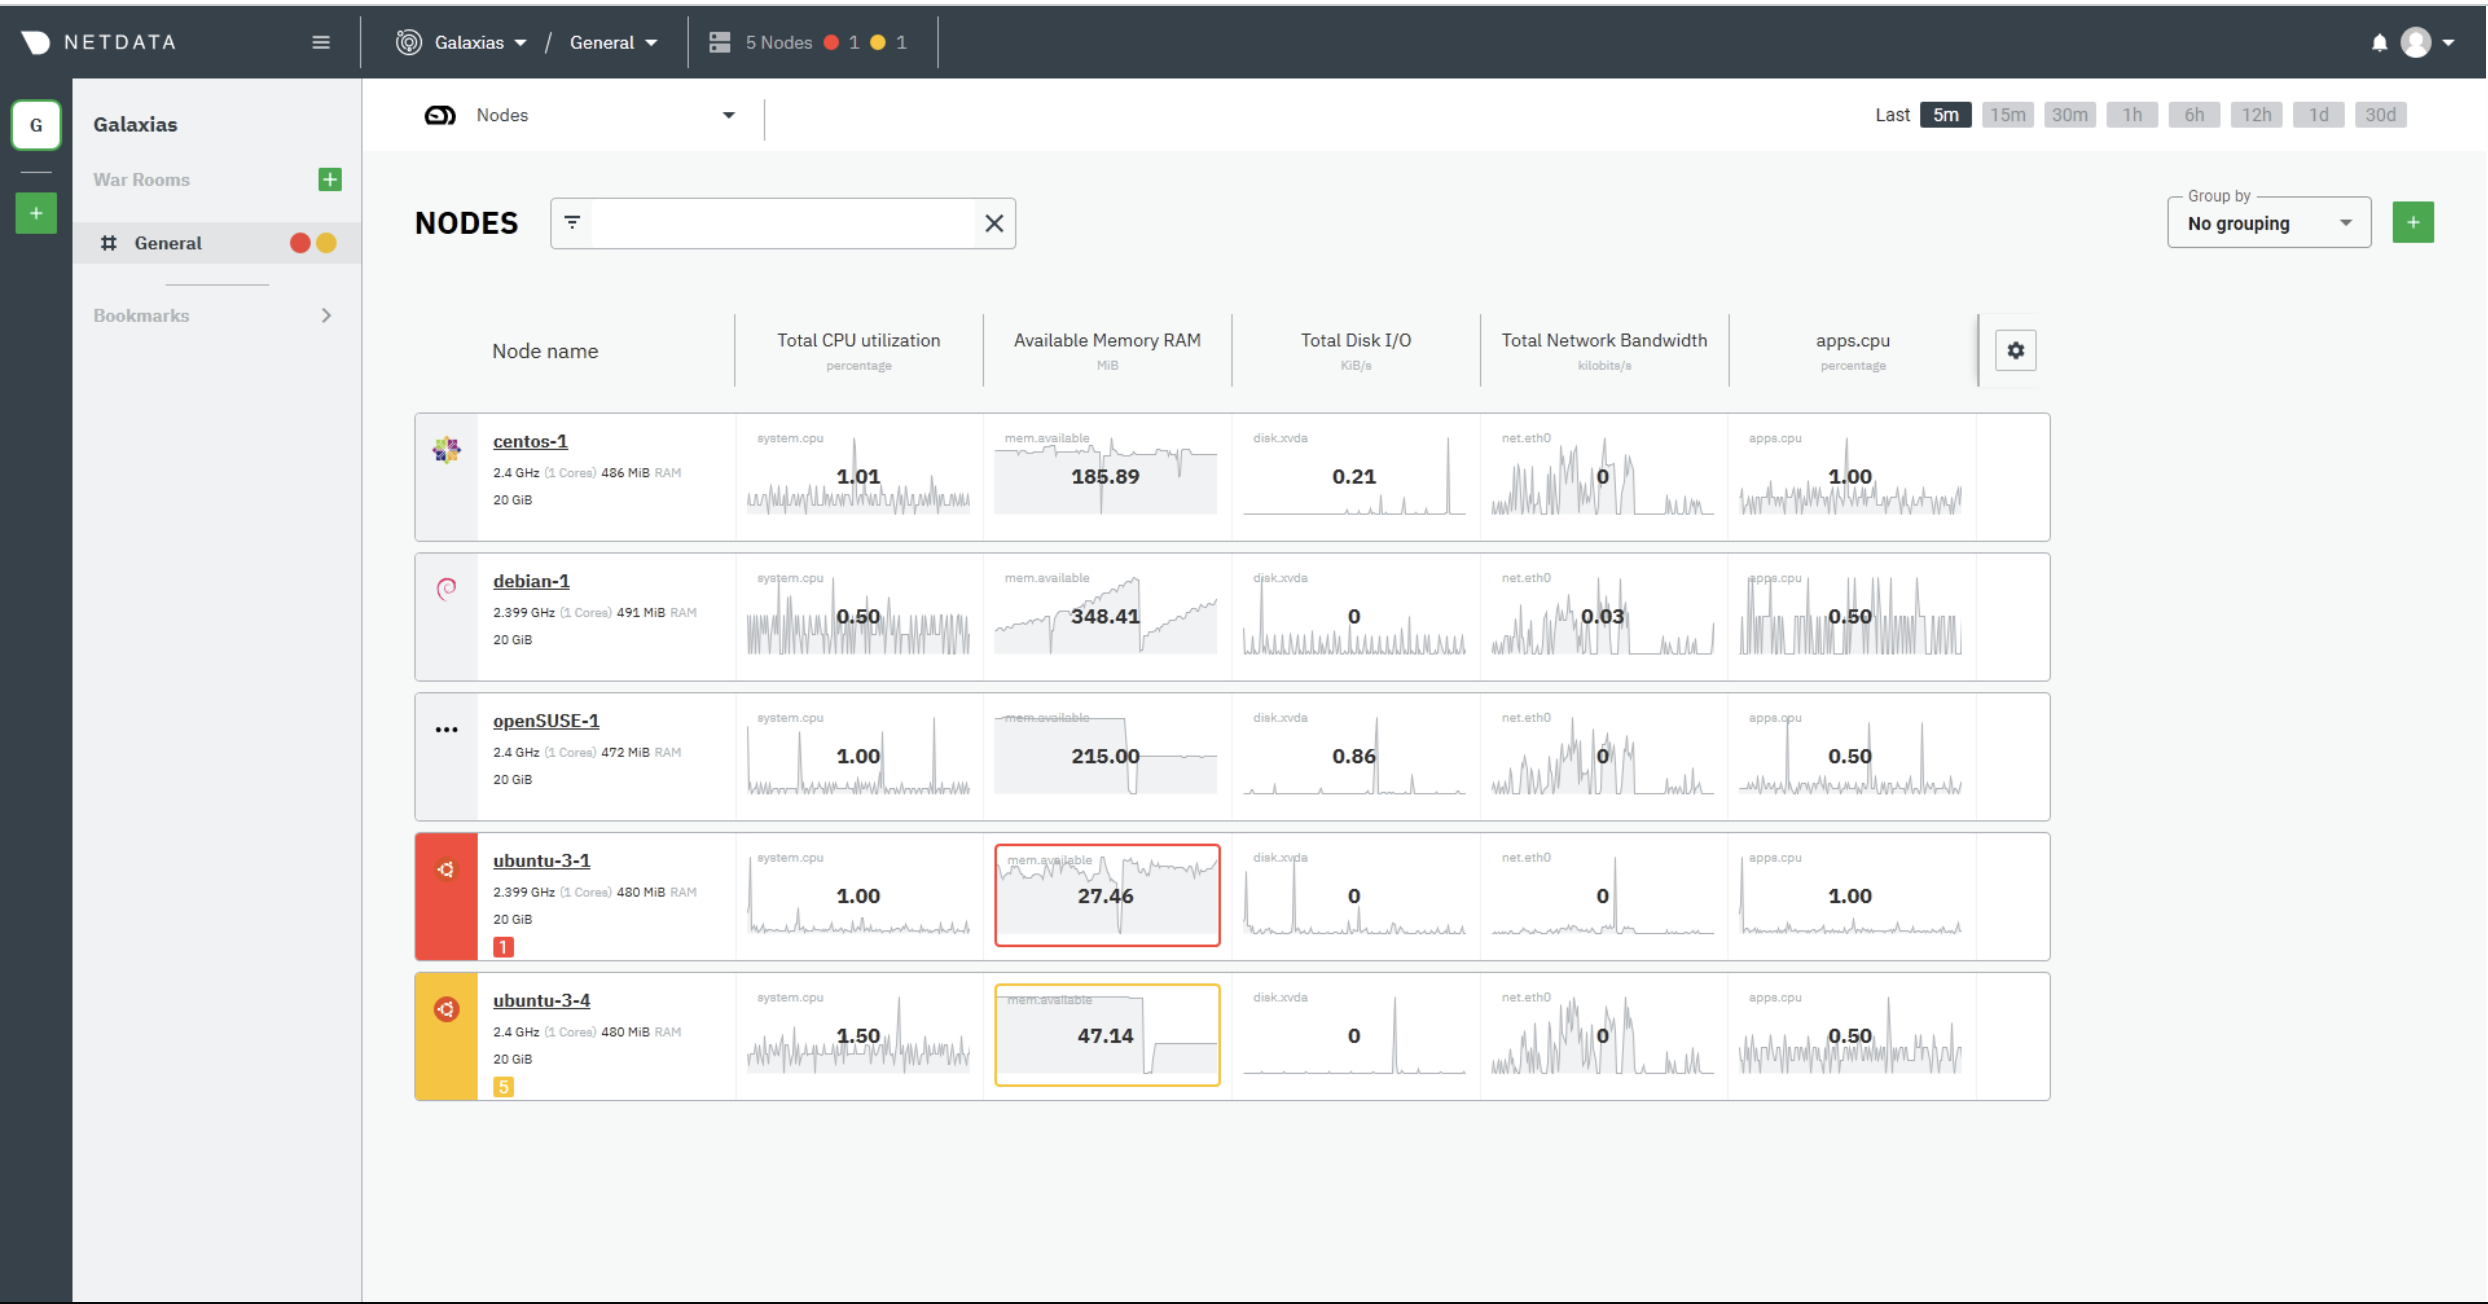The height and width of the screenshot is (1304, 2488).
Task: Select the Galaxias space G icon
Action: [36, 124]
